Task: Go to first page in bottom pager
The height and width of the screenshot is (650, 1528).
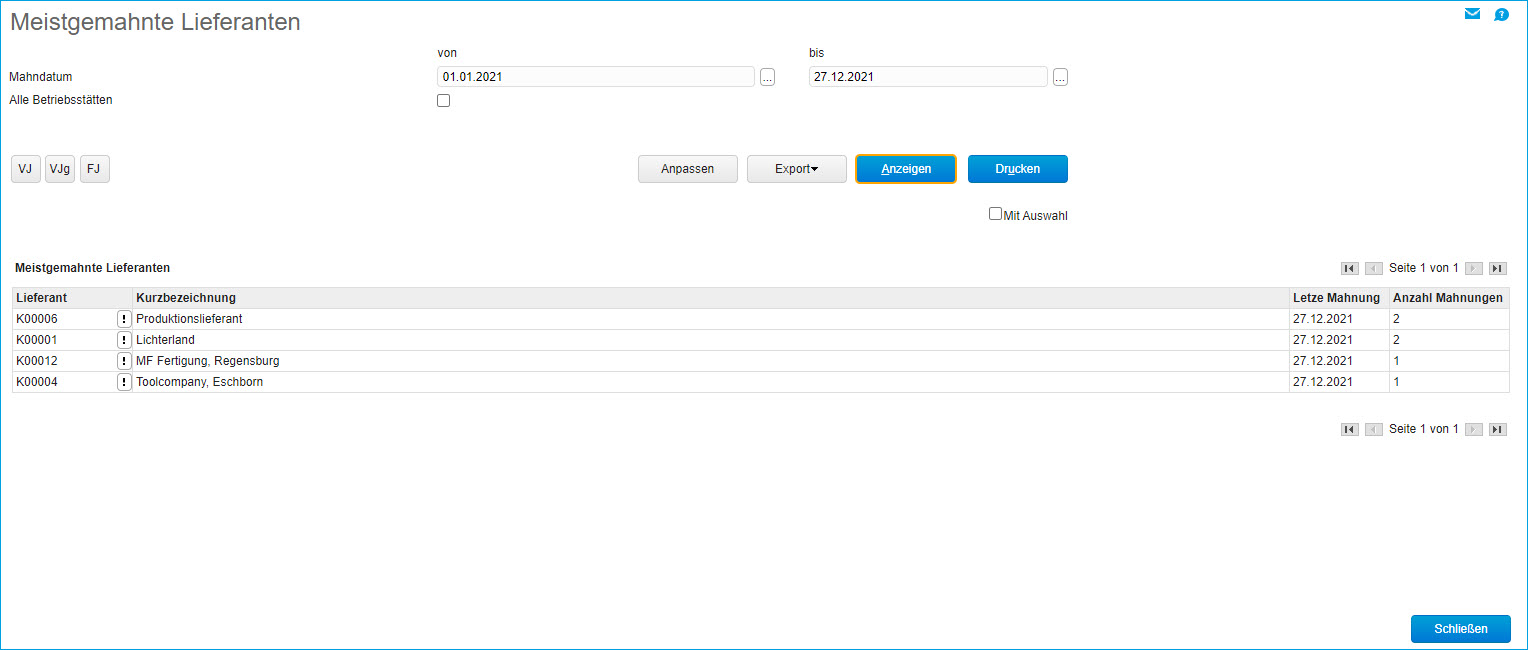Action: (x=1349, y=429)
